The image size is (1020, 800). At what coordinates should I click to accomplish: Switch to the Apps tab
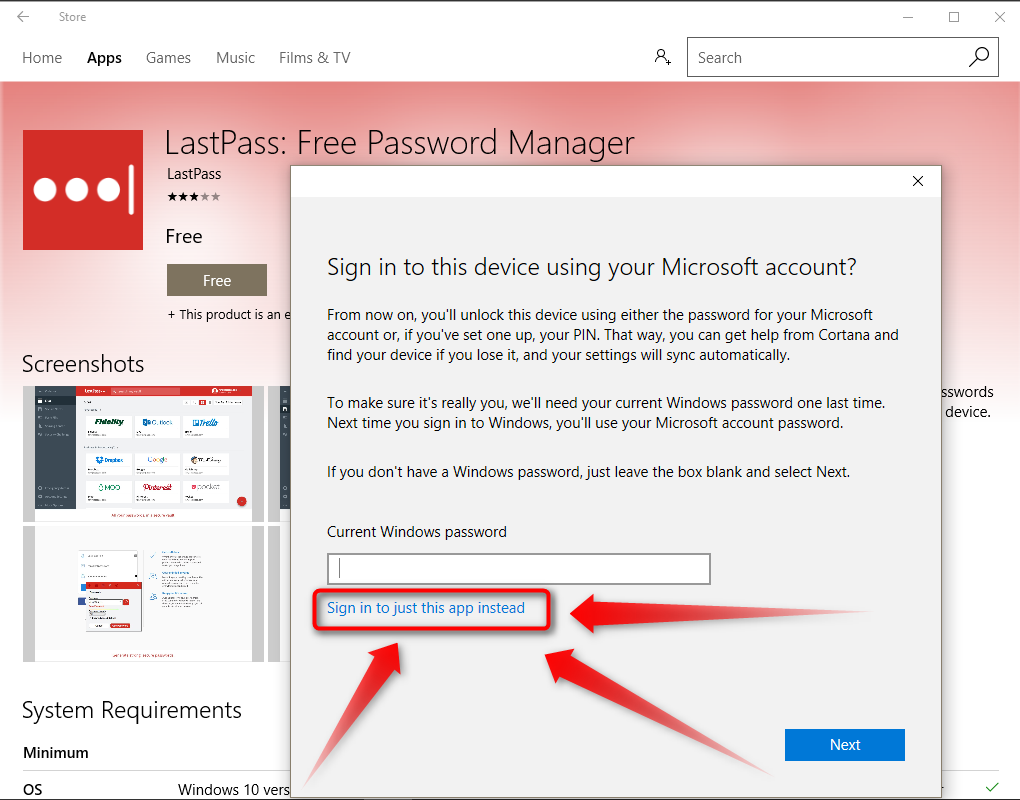pyautogui.click(x=104, y=58)
